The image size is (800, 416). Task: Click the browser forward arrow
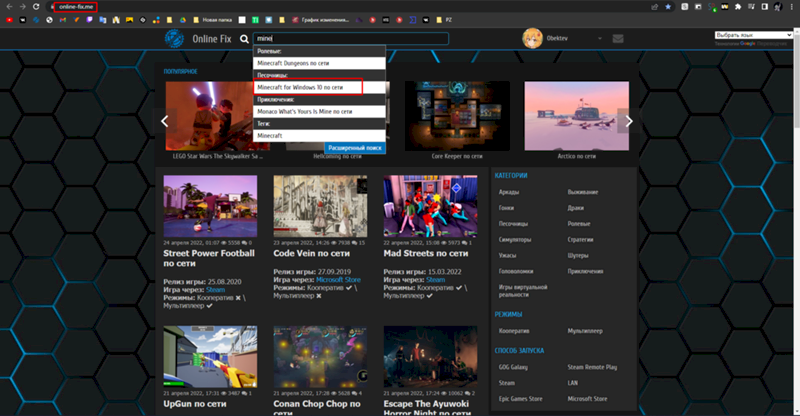(22, 7)
